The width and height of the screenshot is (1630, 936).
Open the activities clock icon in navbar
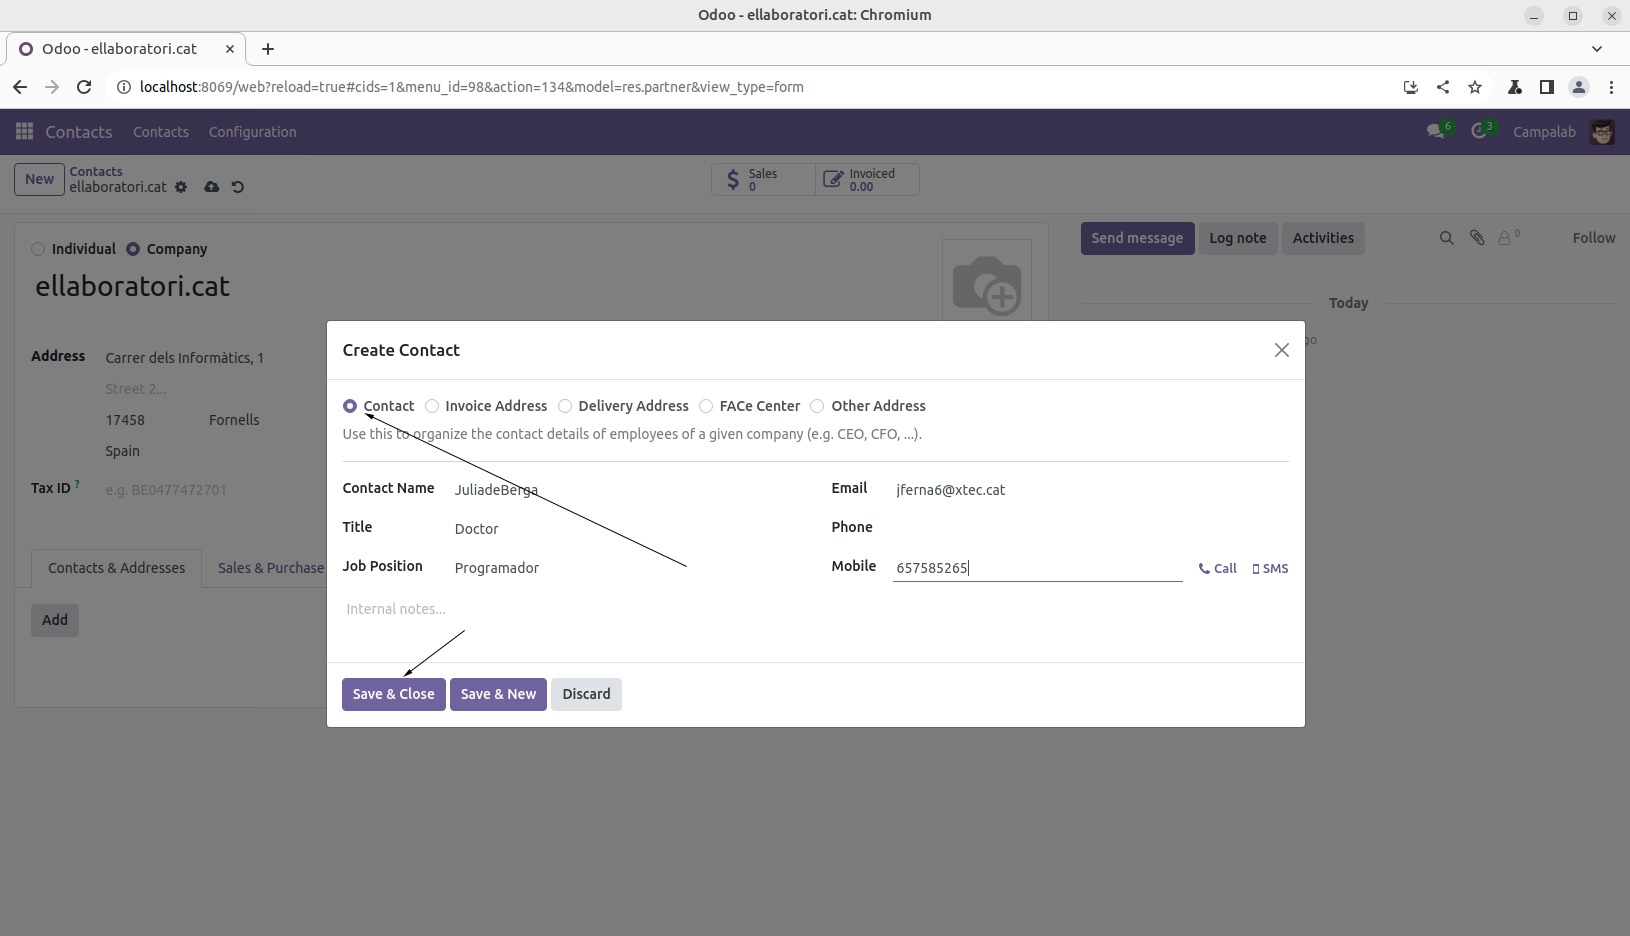point(1479,132)
